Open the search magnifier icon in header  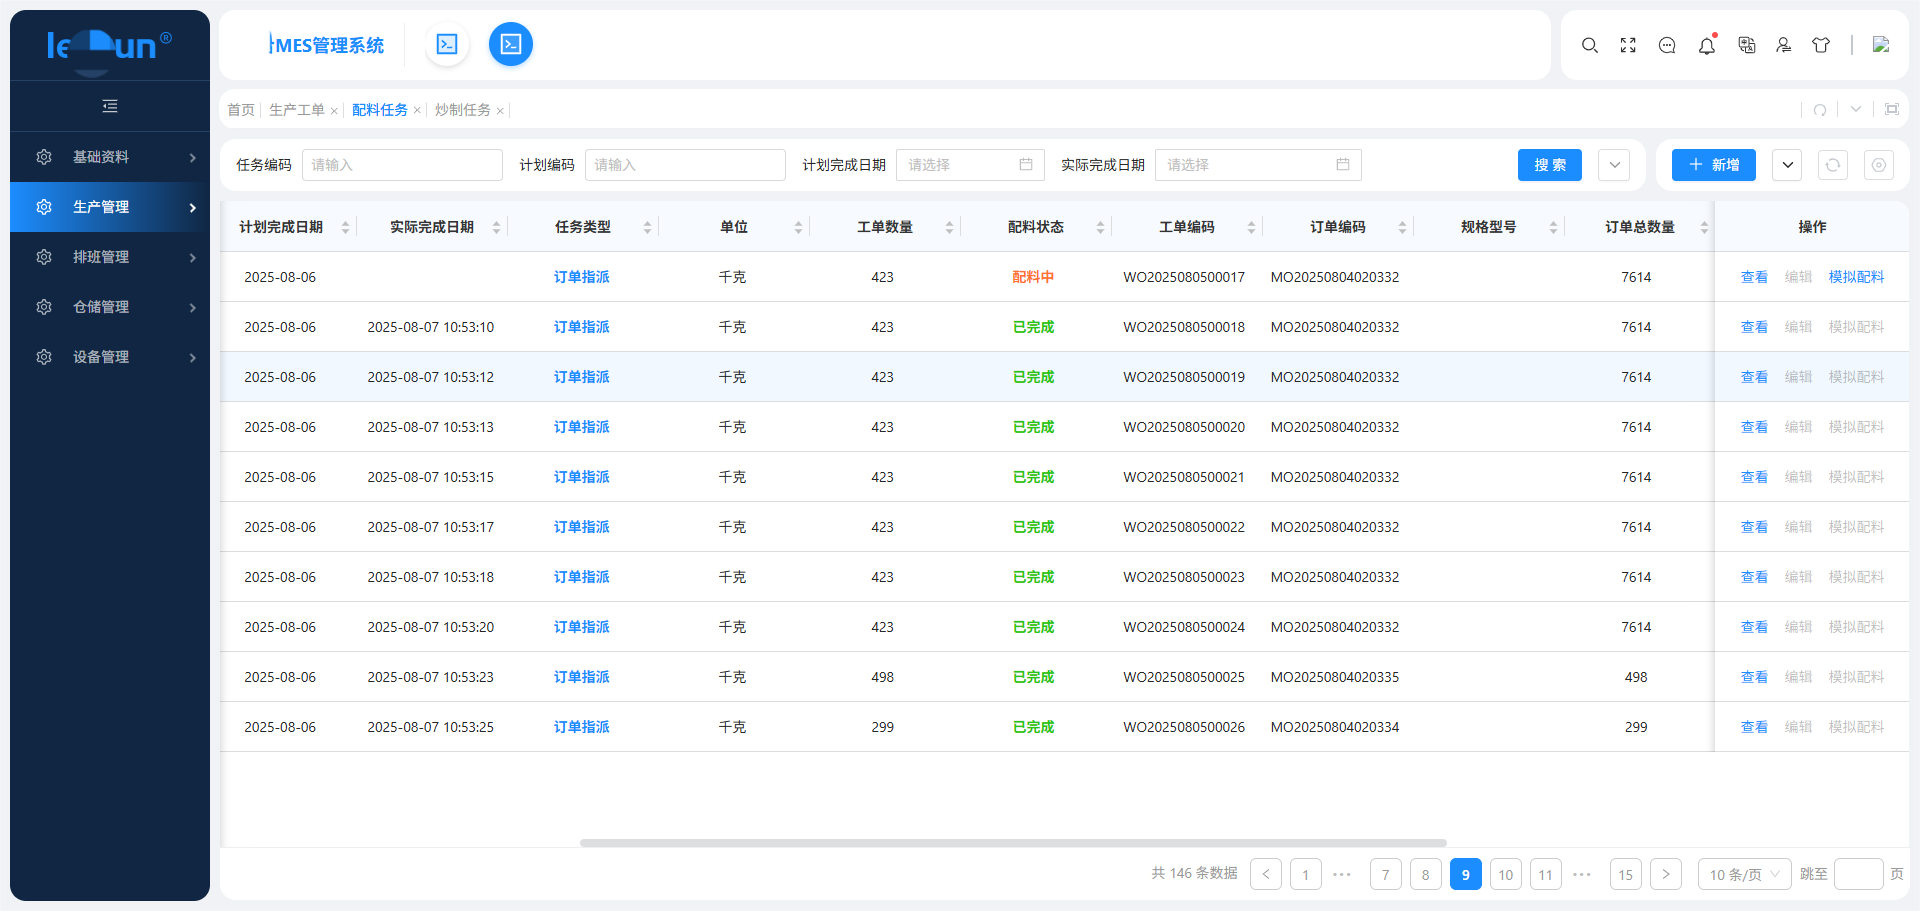click(1589, 45)
